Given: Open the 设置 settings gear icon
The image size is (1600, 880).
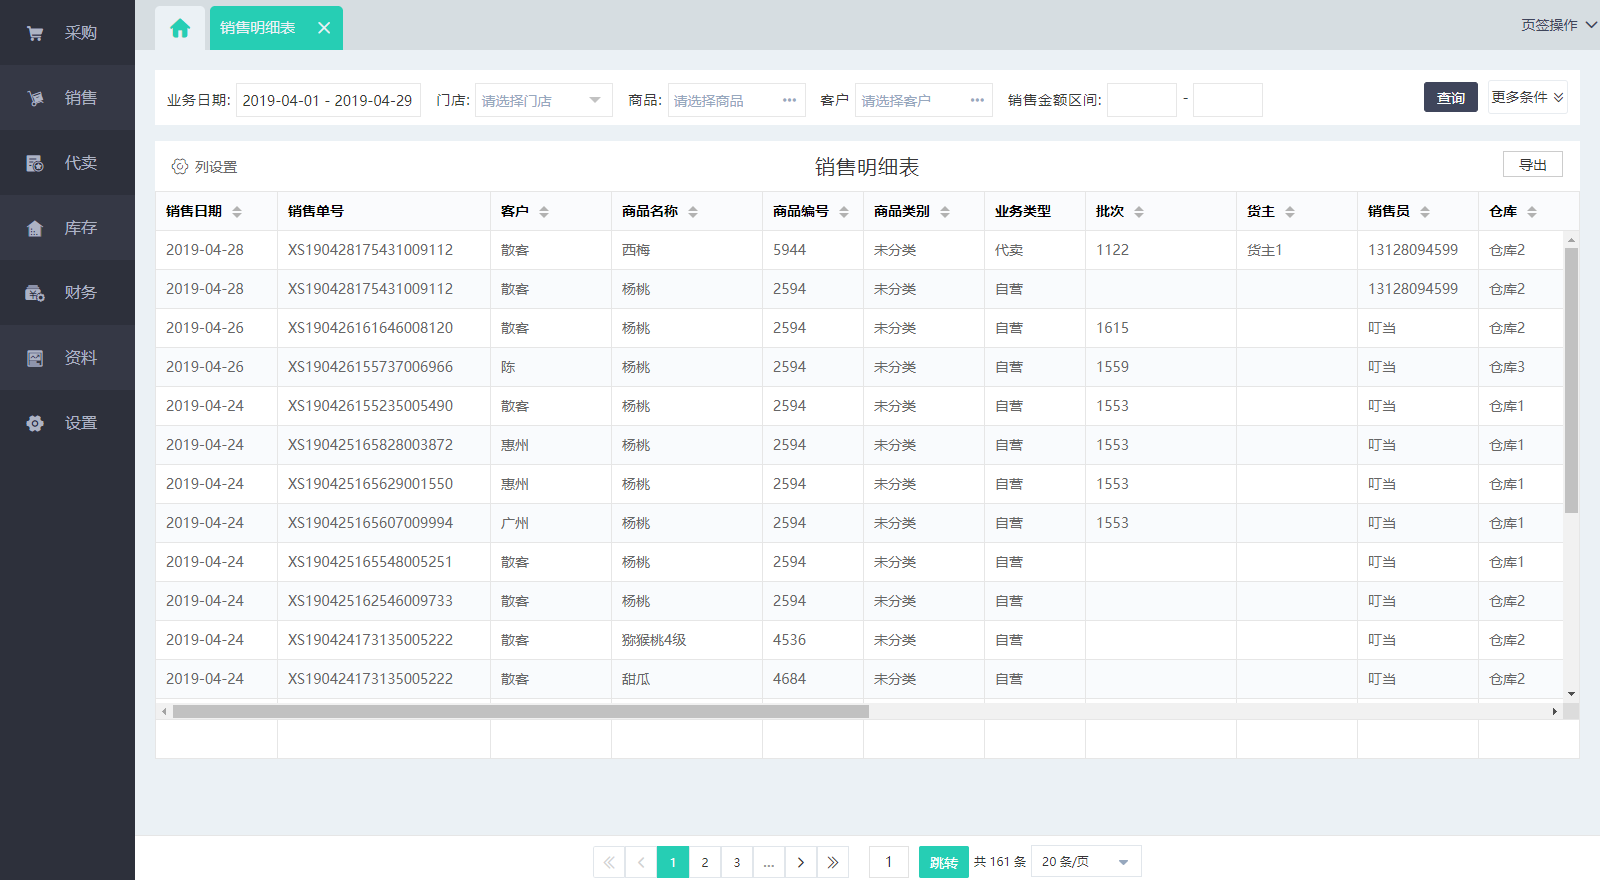Looking at the screenshot, I should pyautogui.click(x=35, y=423).
